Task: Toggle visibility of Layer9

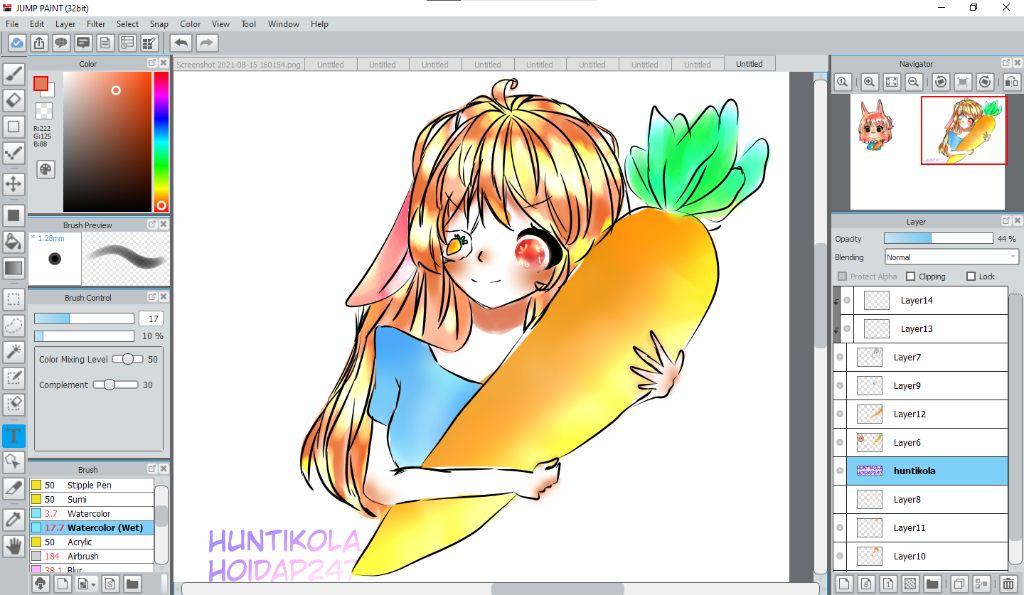Action: pos(840,385)
